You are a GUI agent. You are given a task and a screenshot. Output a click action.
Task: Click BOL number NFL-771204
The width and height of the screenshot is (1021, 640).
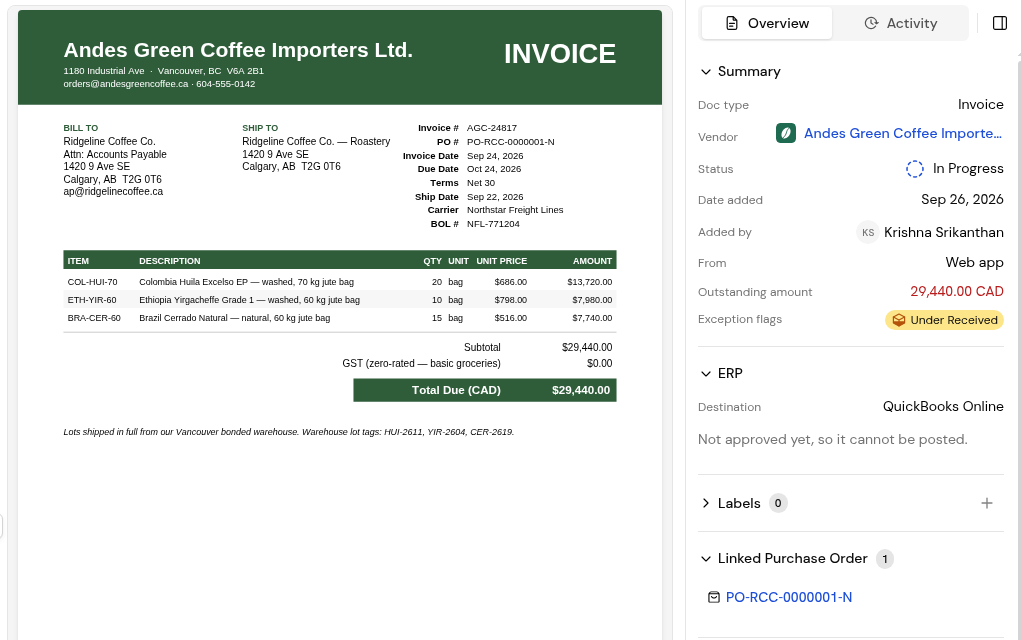point(493,224)
